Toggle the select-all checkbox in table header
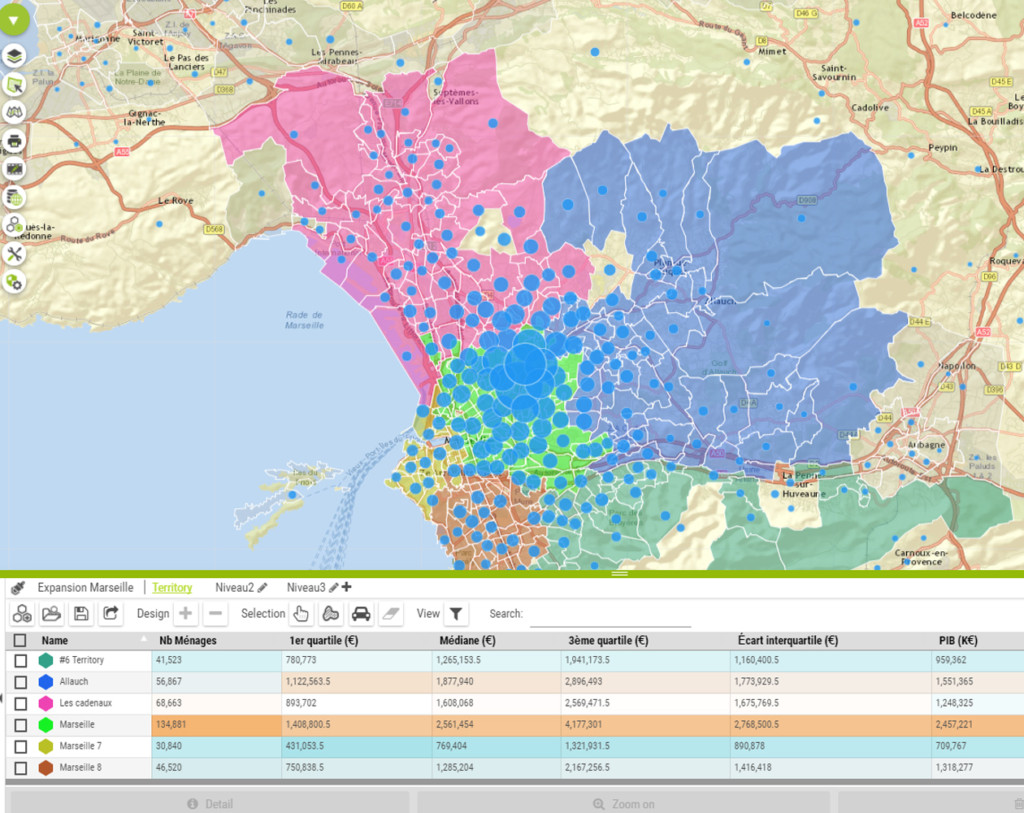The height and width of the screenshot is (813, 1024). 21,640
